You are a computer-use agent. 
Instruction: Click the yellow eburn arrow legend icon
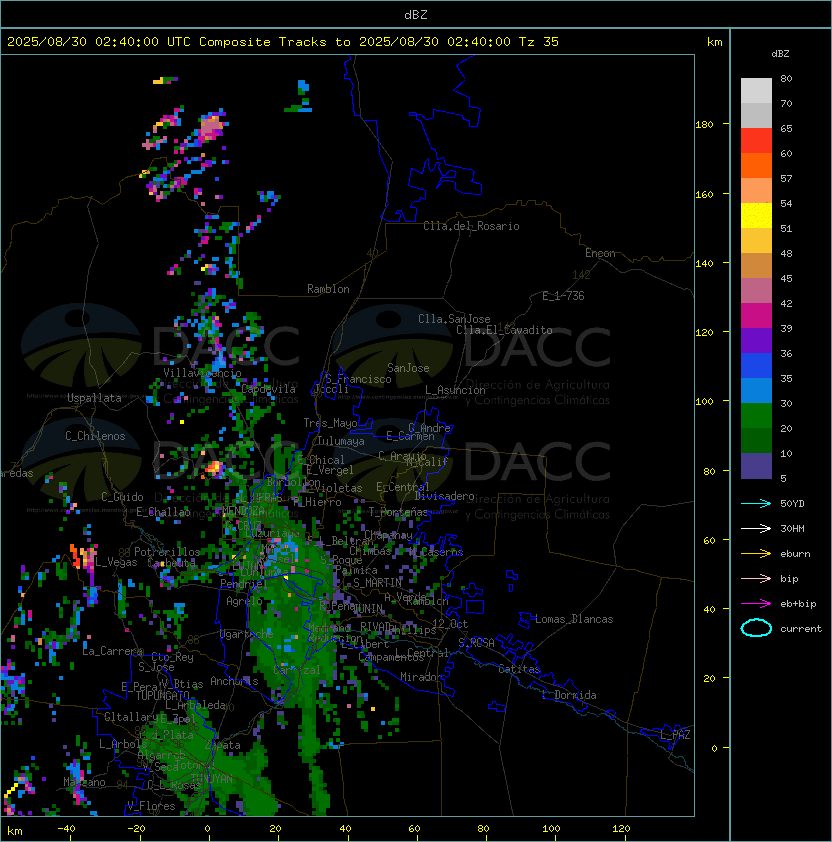point(756,554)
